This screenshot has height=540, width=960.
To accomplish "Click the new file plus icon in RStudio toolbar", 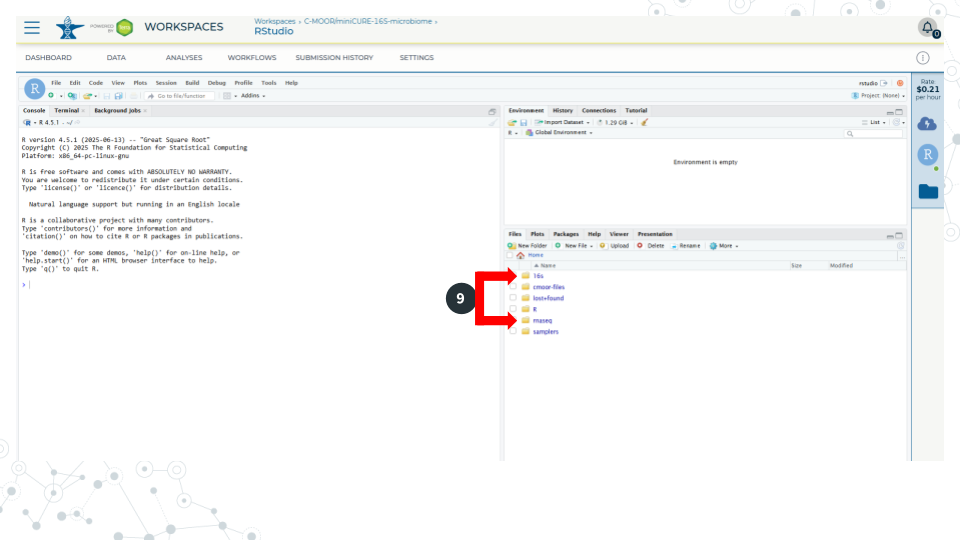I will pyautogui.click(x=51, y=96).
